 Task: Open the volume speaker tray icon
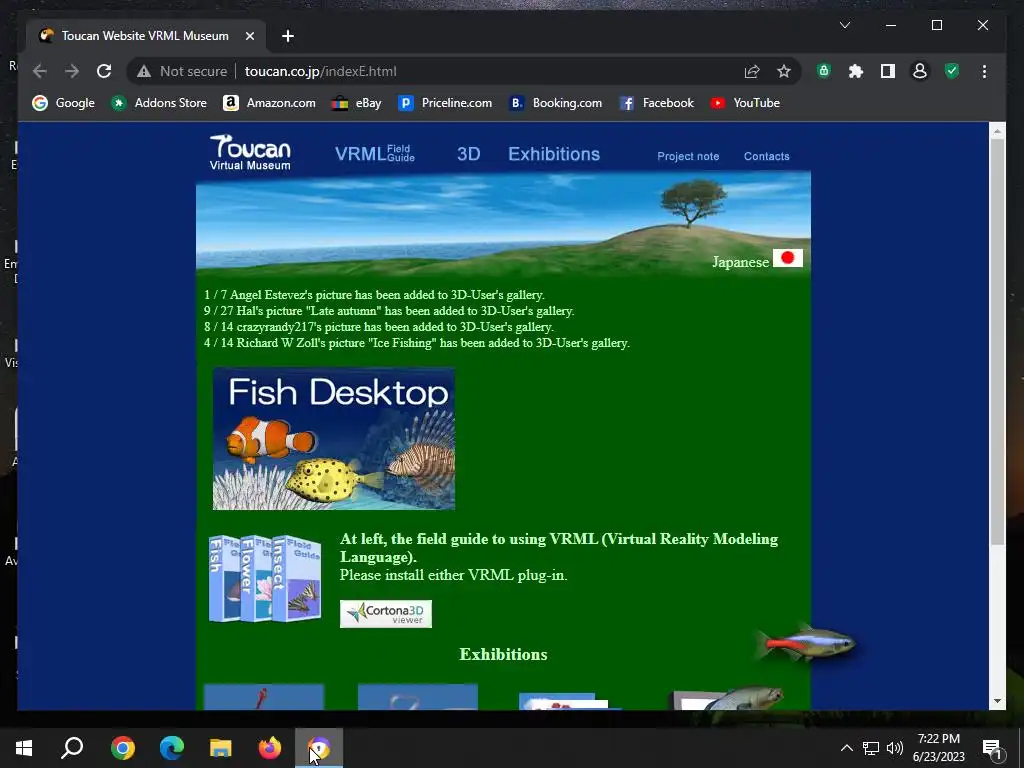point(895,748)
